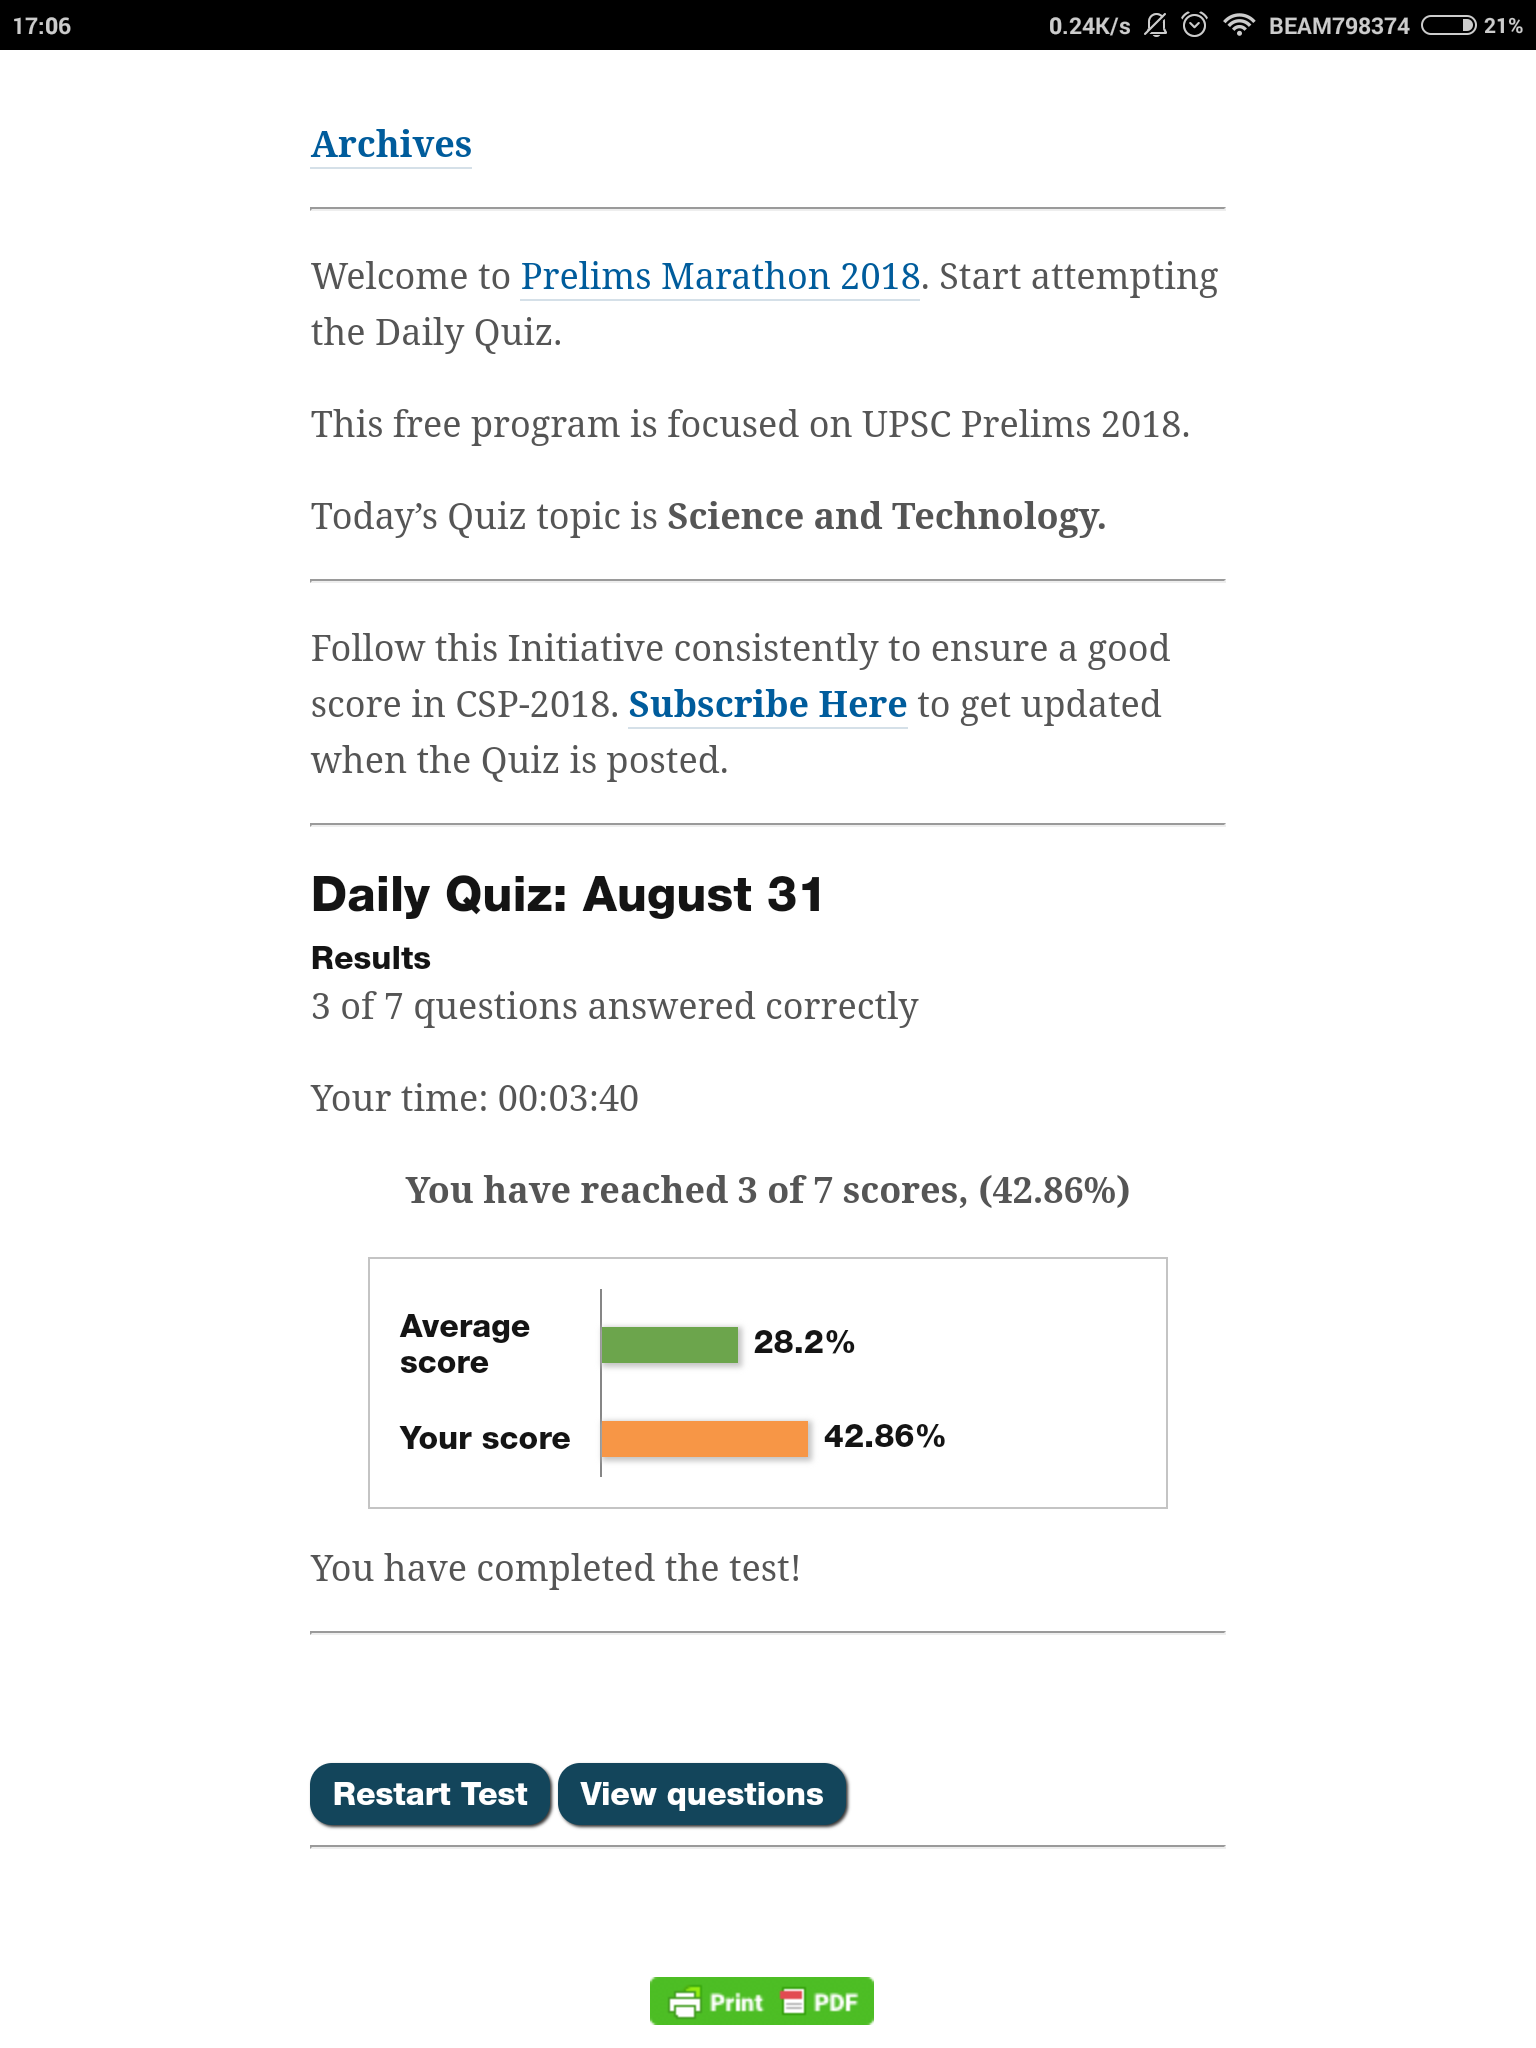This screenshot has width=1536, height=2048.
Task: Tap the alarm clock status icon
Action: 1194,25
